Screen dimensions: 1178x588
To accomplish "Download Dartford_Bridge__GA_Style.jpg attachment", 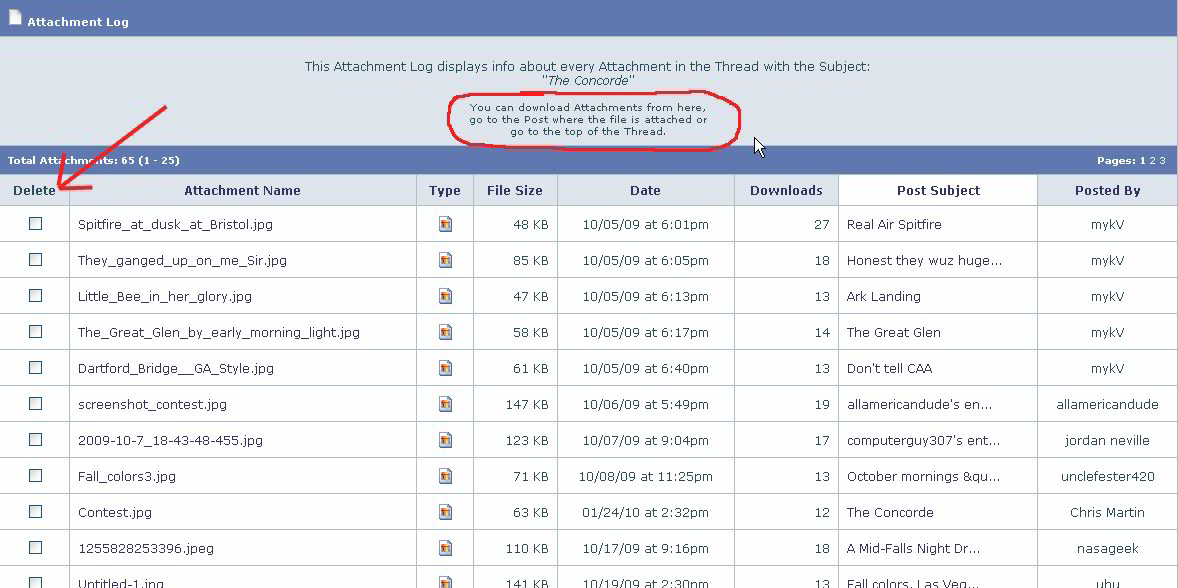I will tap(176, 369).
